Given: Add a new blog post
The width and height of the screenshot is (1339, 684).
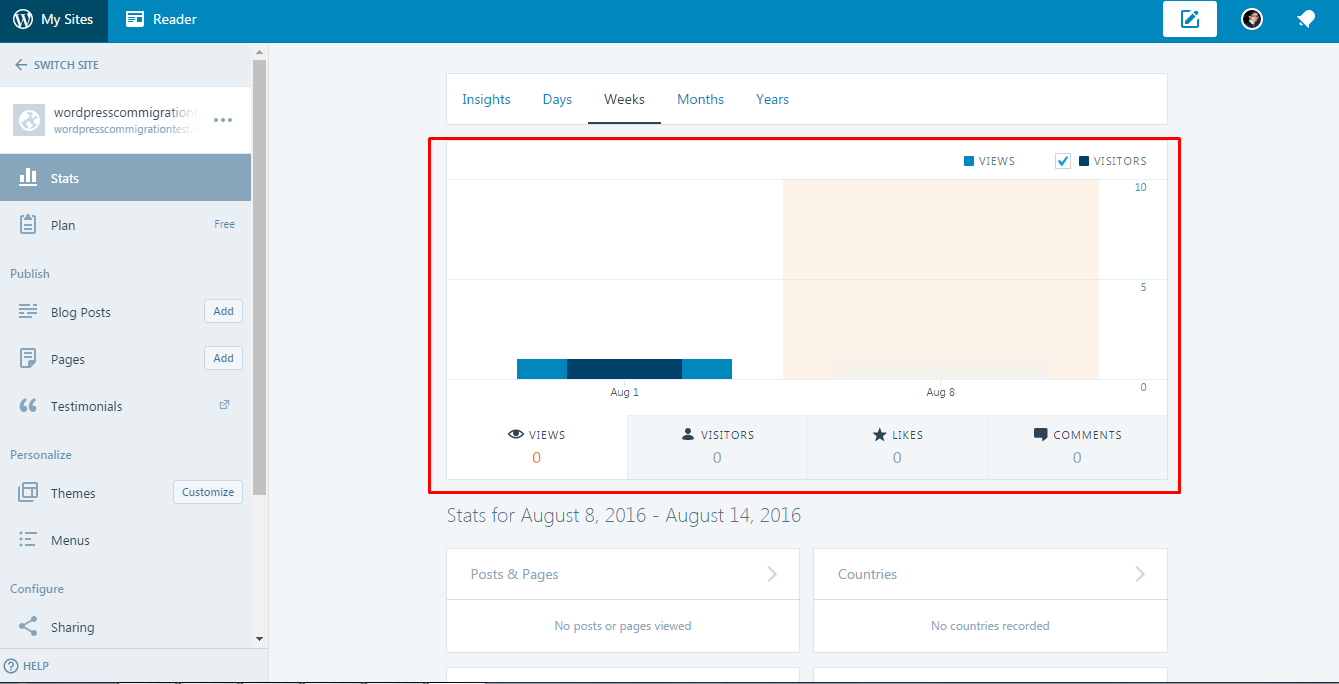Looking at the screenshot, I should click(x=222, y=311).
